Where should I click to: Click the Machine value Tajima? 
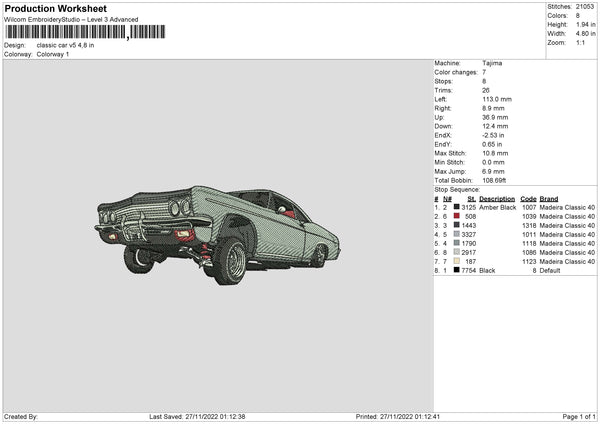[x=492, y=62]
